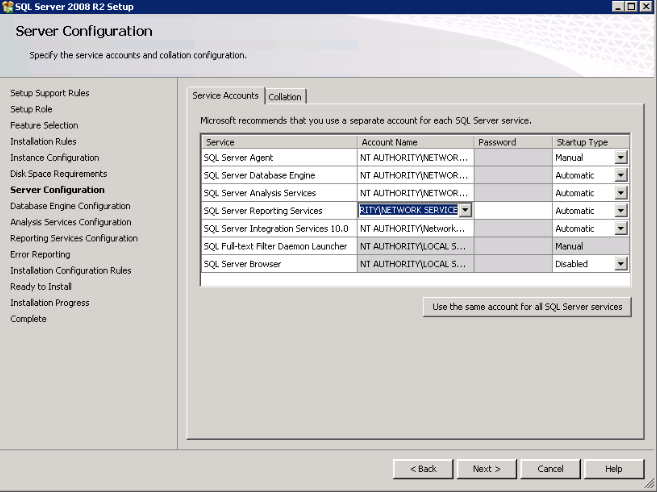The image size is (657, 492).
Task: Click Instance Configuration step
Action: tap(55, 158)
